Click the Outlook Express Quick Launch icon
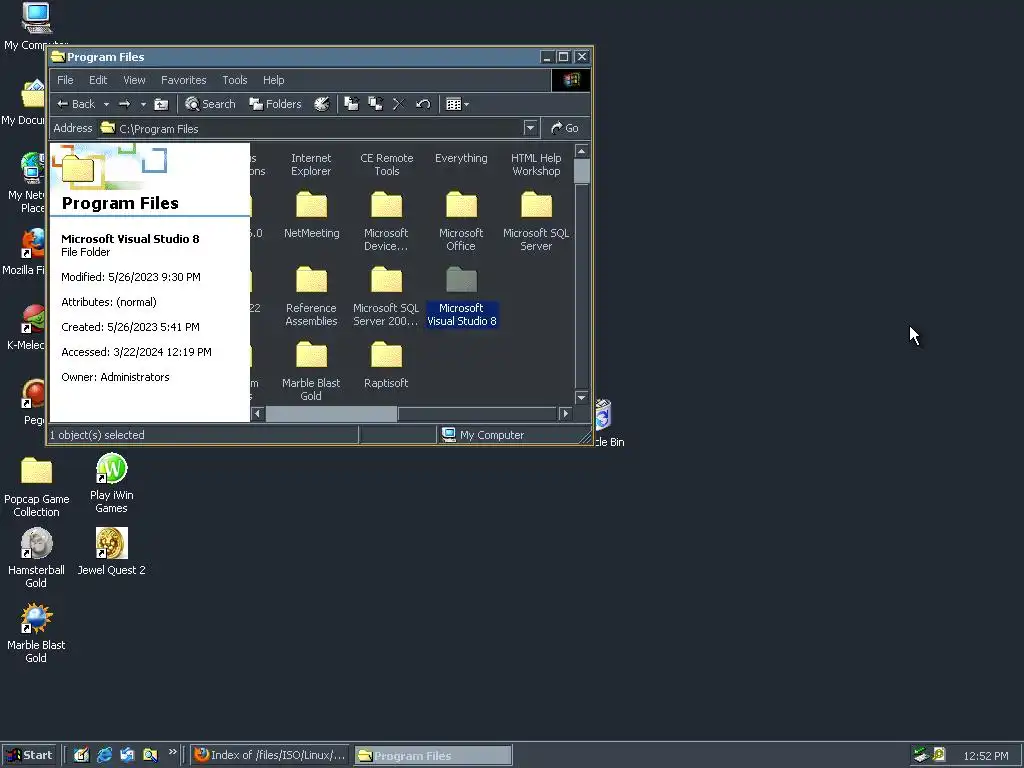 (127, 755)
